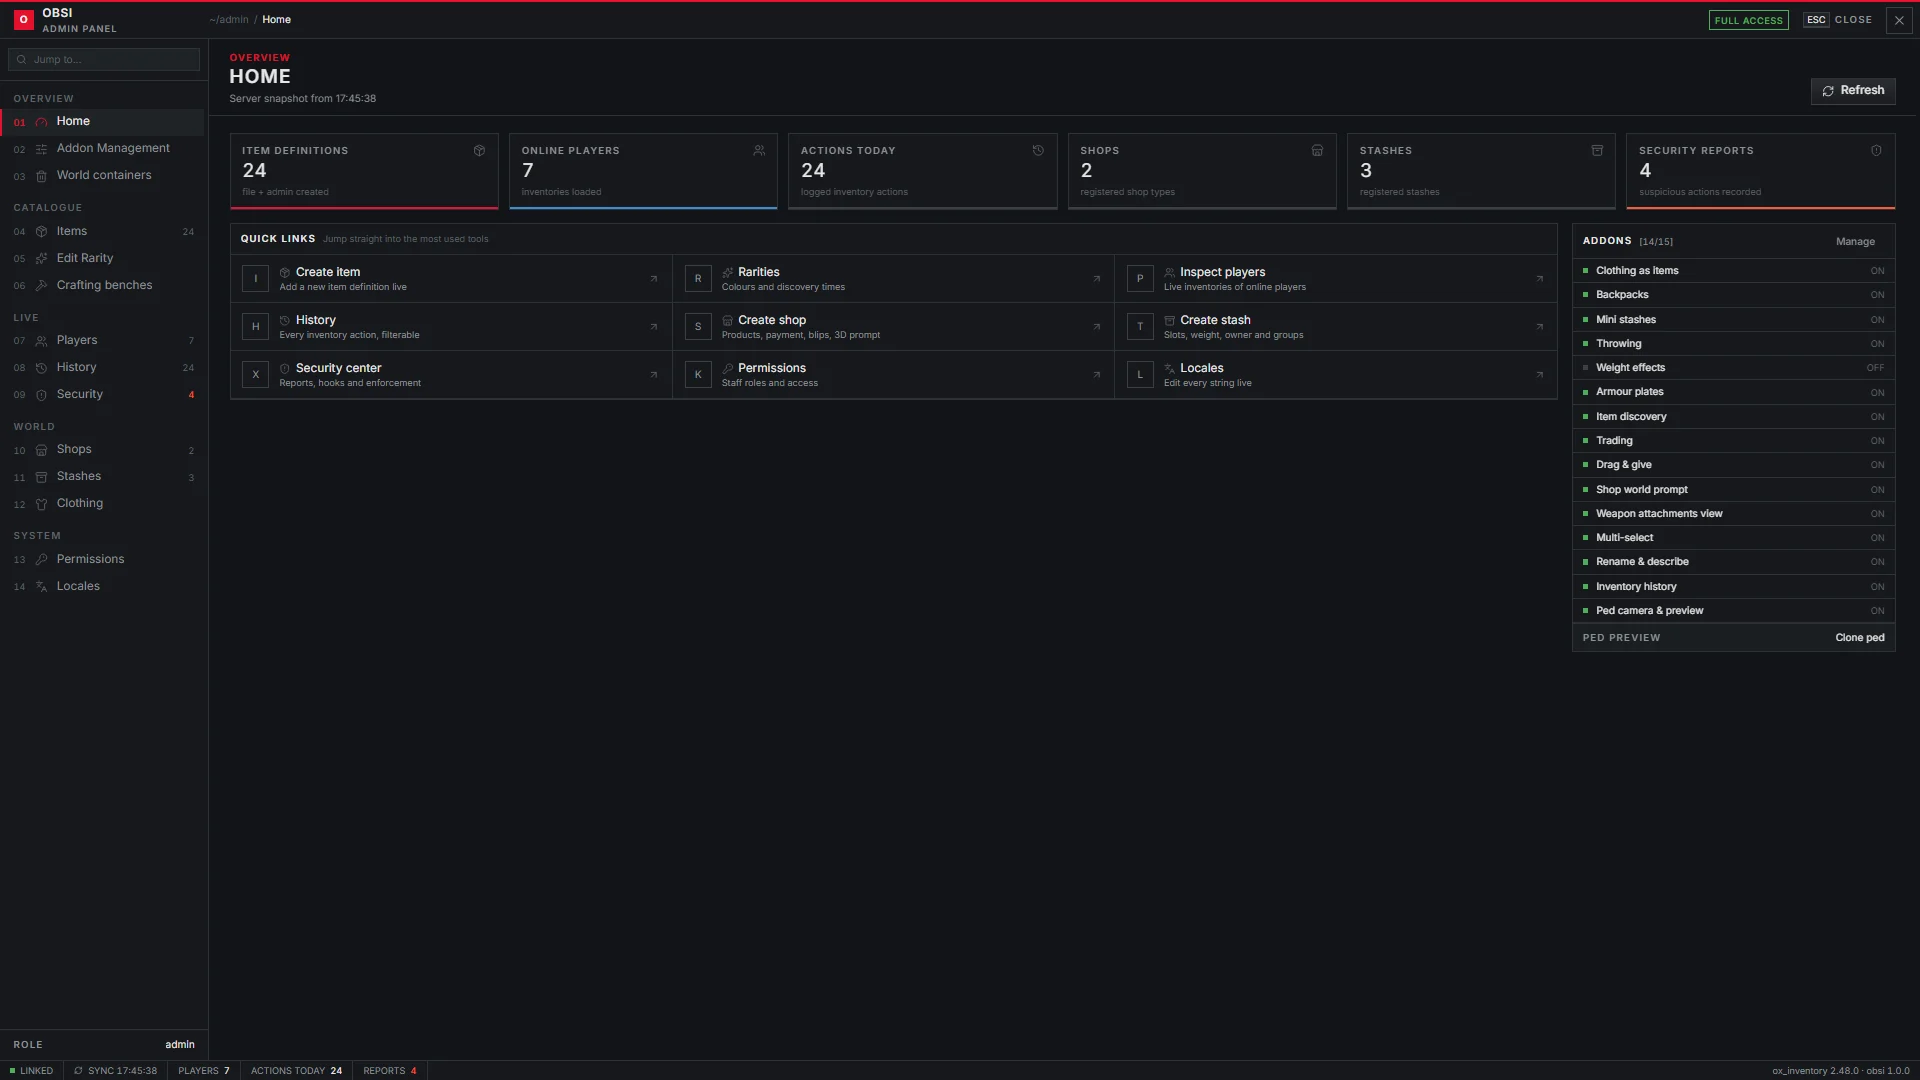This screenshot has width=1920, height=1080.
Task: Click the X close icon at top right
Action: pyautogui.click(x=1899, y=20)
